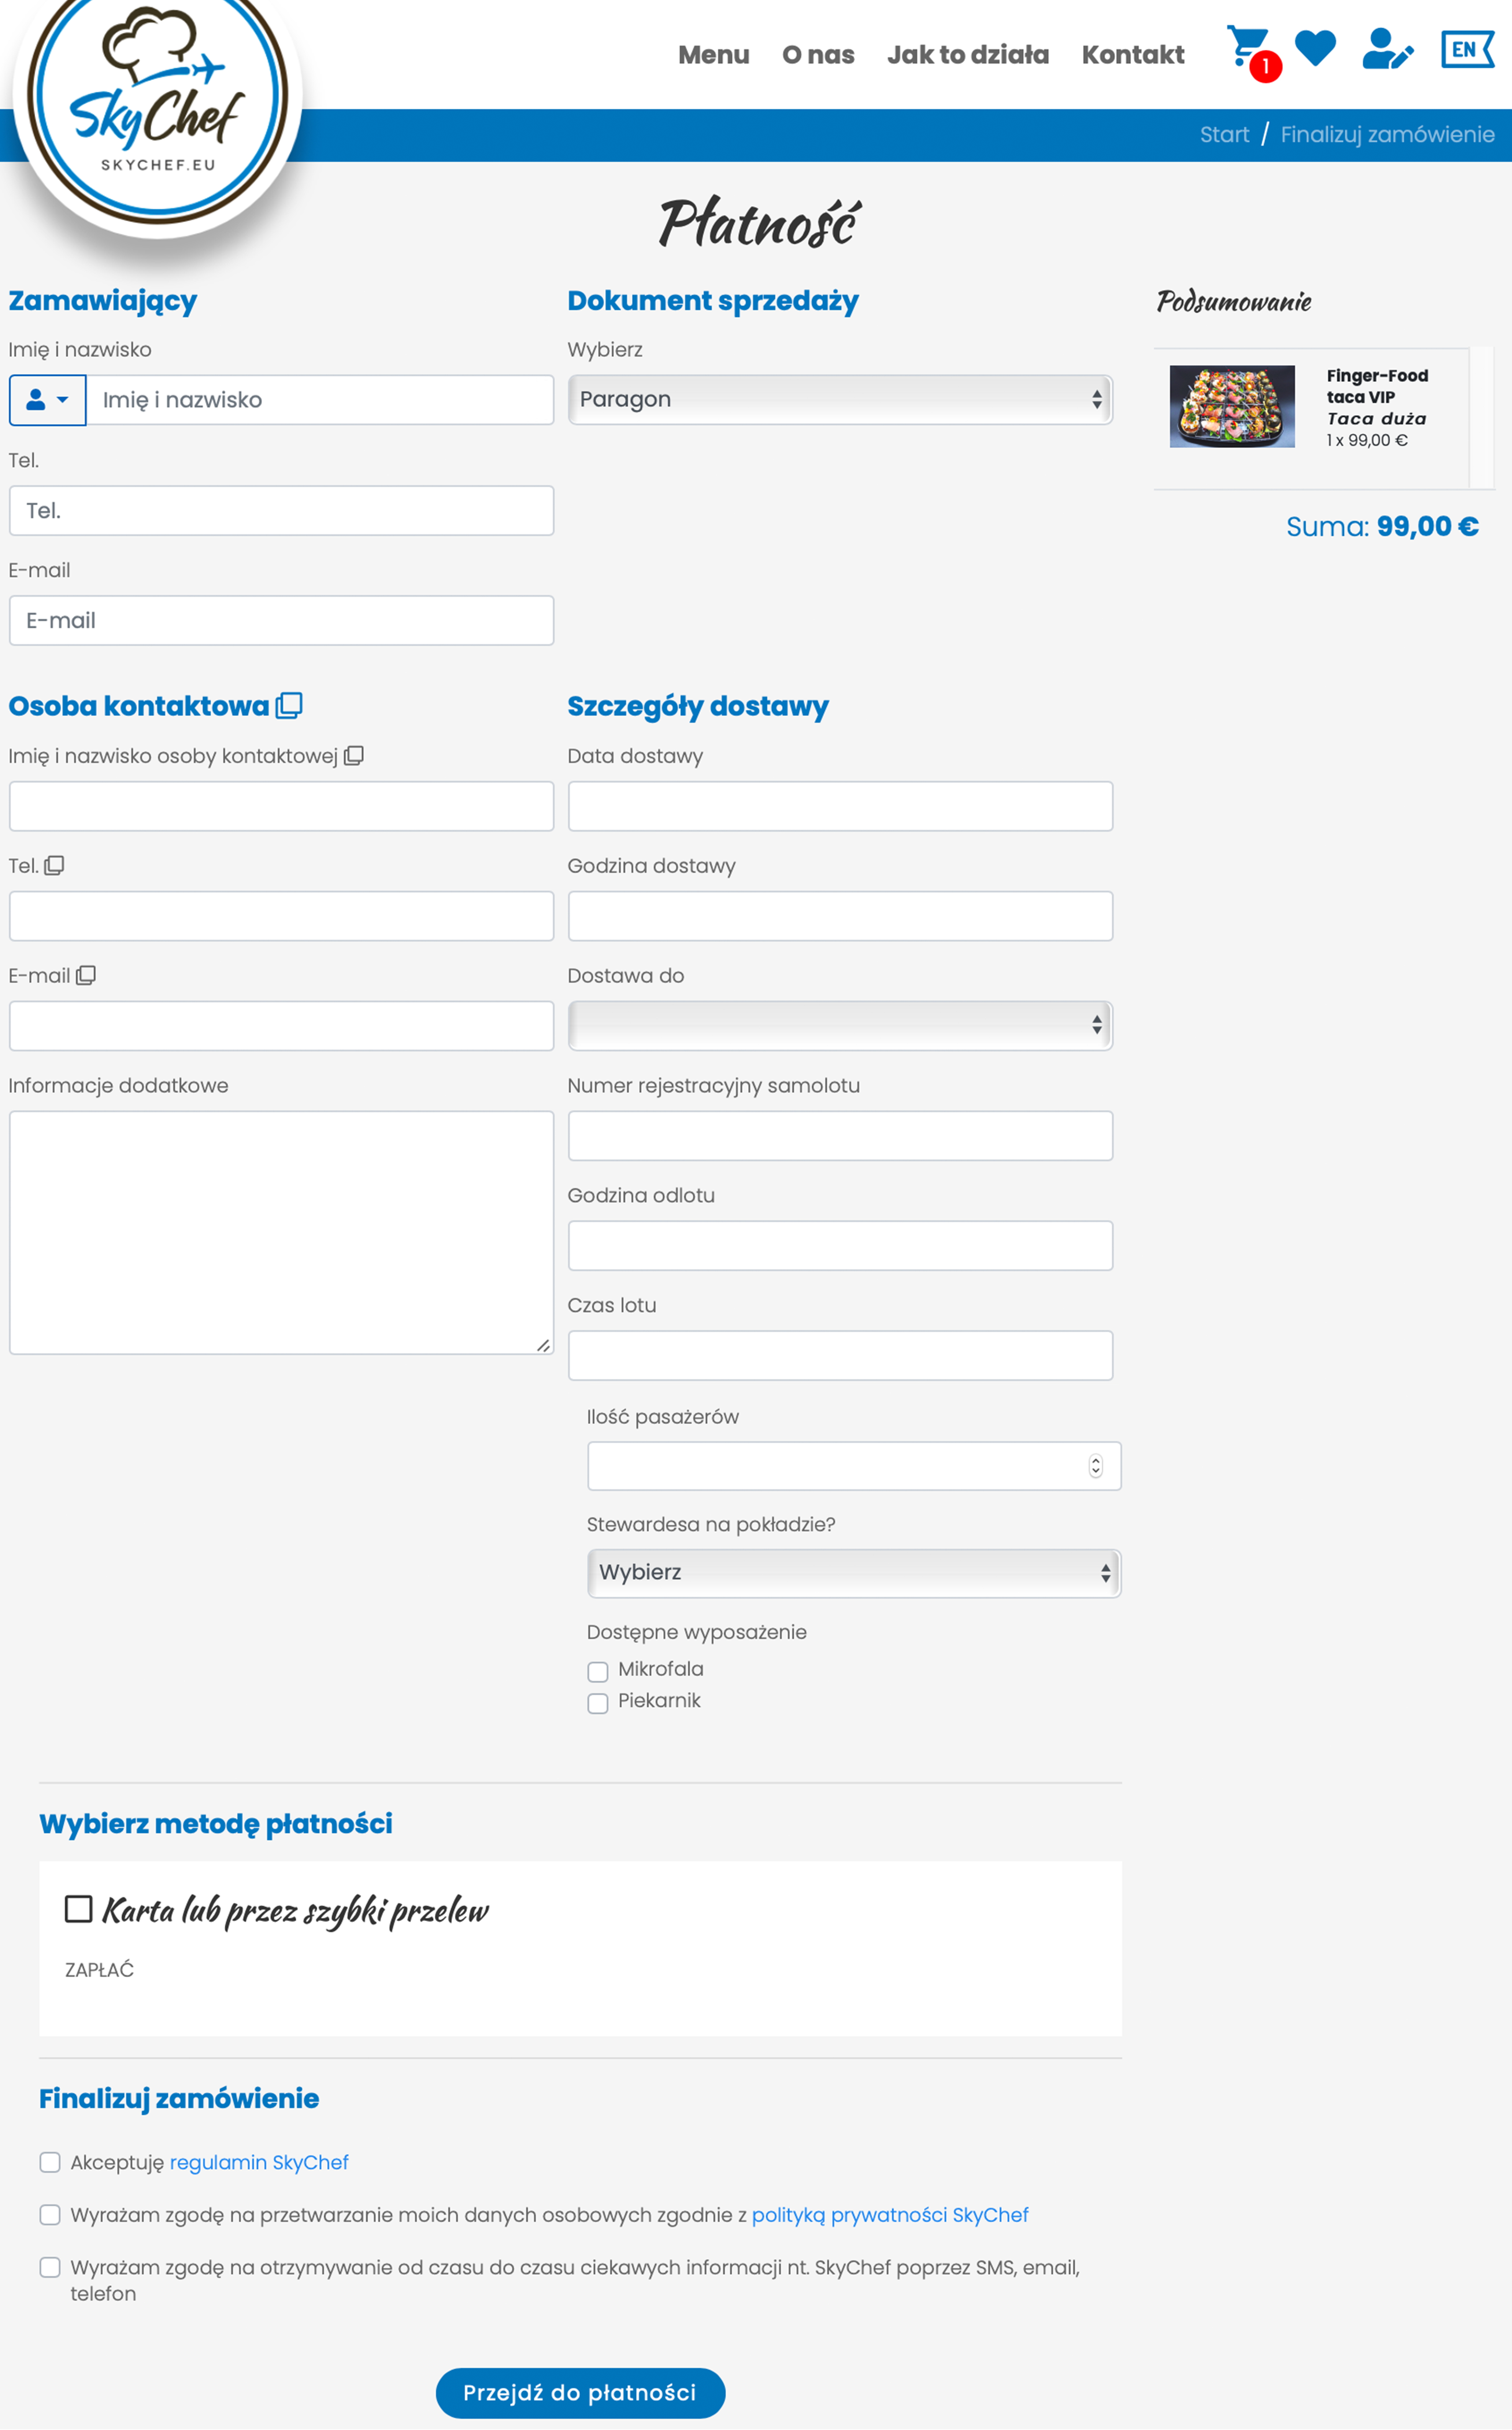The height and width of the screenshot is (2430, 1512).
Task: Open the shopping cart icon
Action: click(x=1250, y=50)
